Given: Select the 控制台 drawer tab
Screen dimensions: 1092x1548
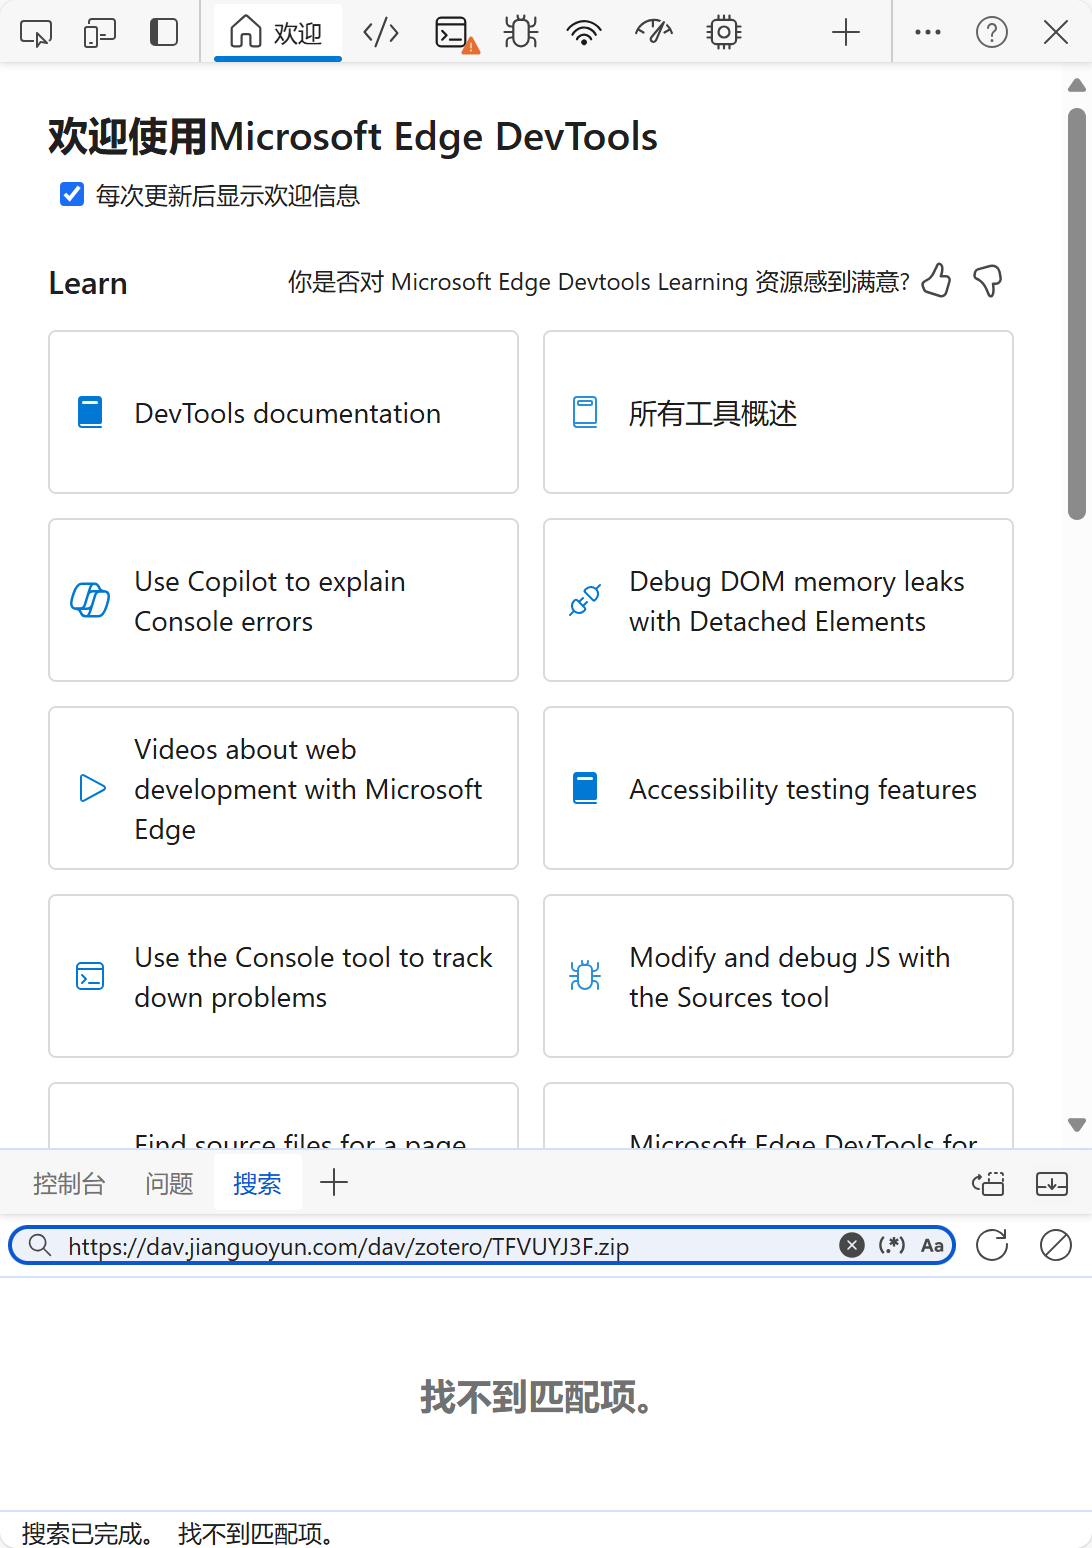Looking at the screenshot, I should point(69,1184).
